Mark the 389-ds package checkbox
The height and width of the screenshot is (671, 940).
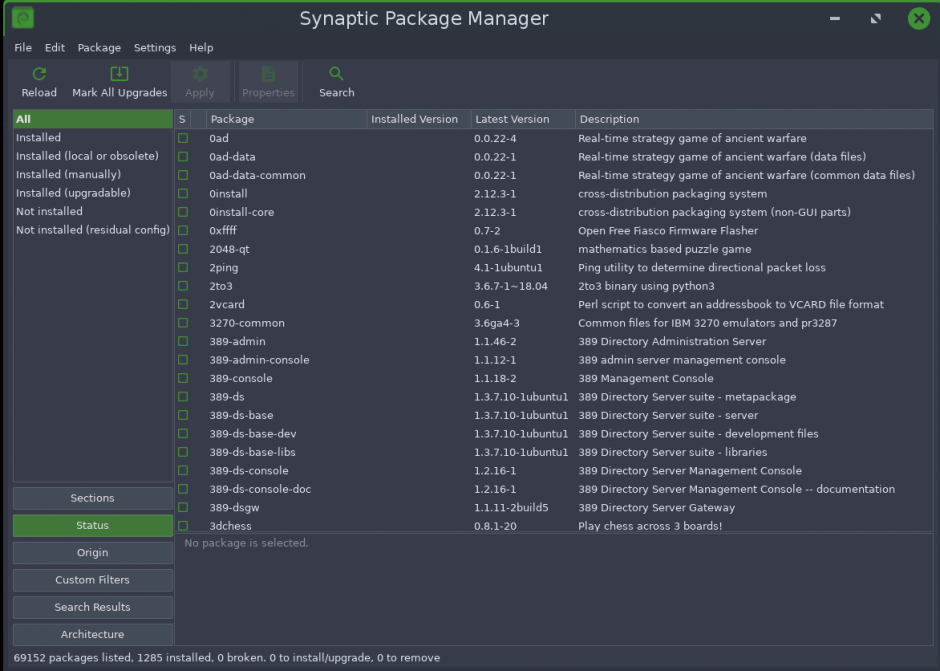(182, 397)
